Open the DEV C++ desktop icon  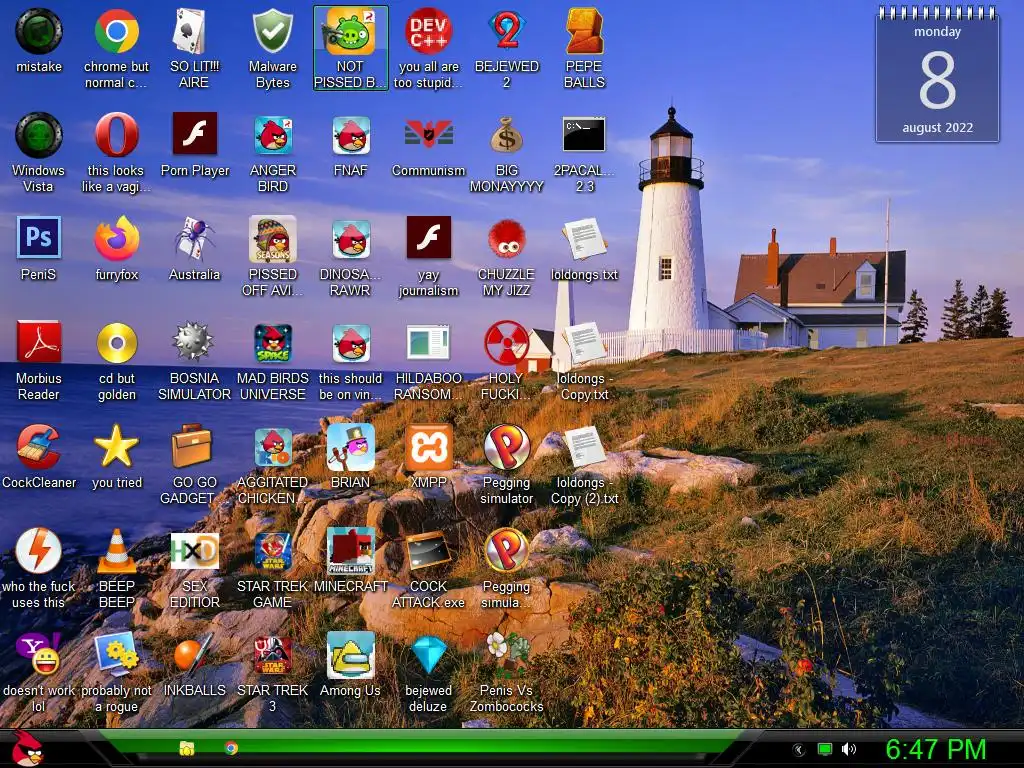[x=428, y=31]
